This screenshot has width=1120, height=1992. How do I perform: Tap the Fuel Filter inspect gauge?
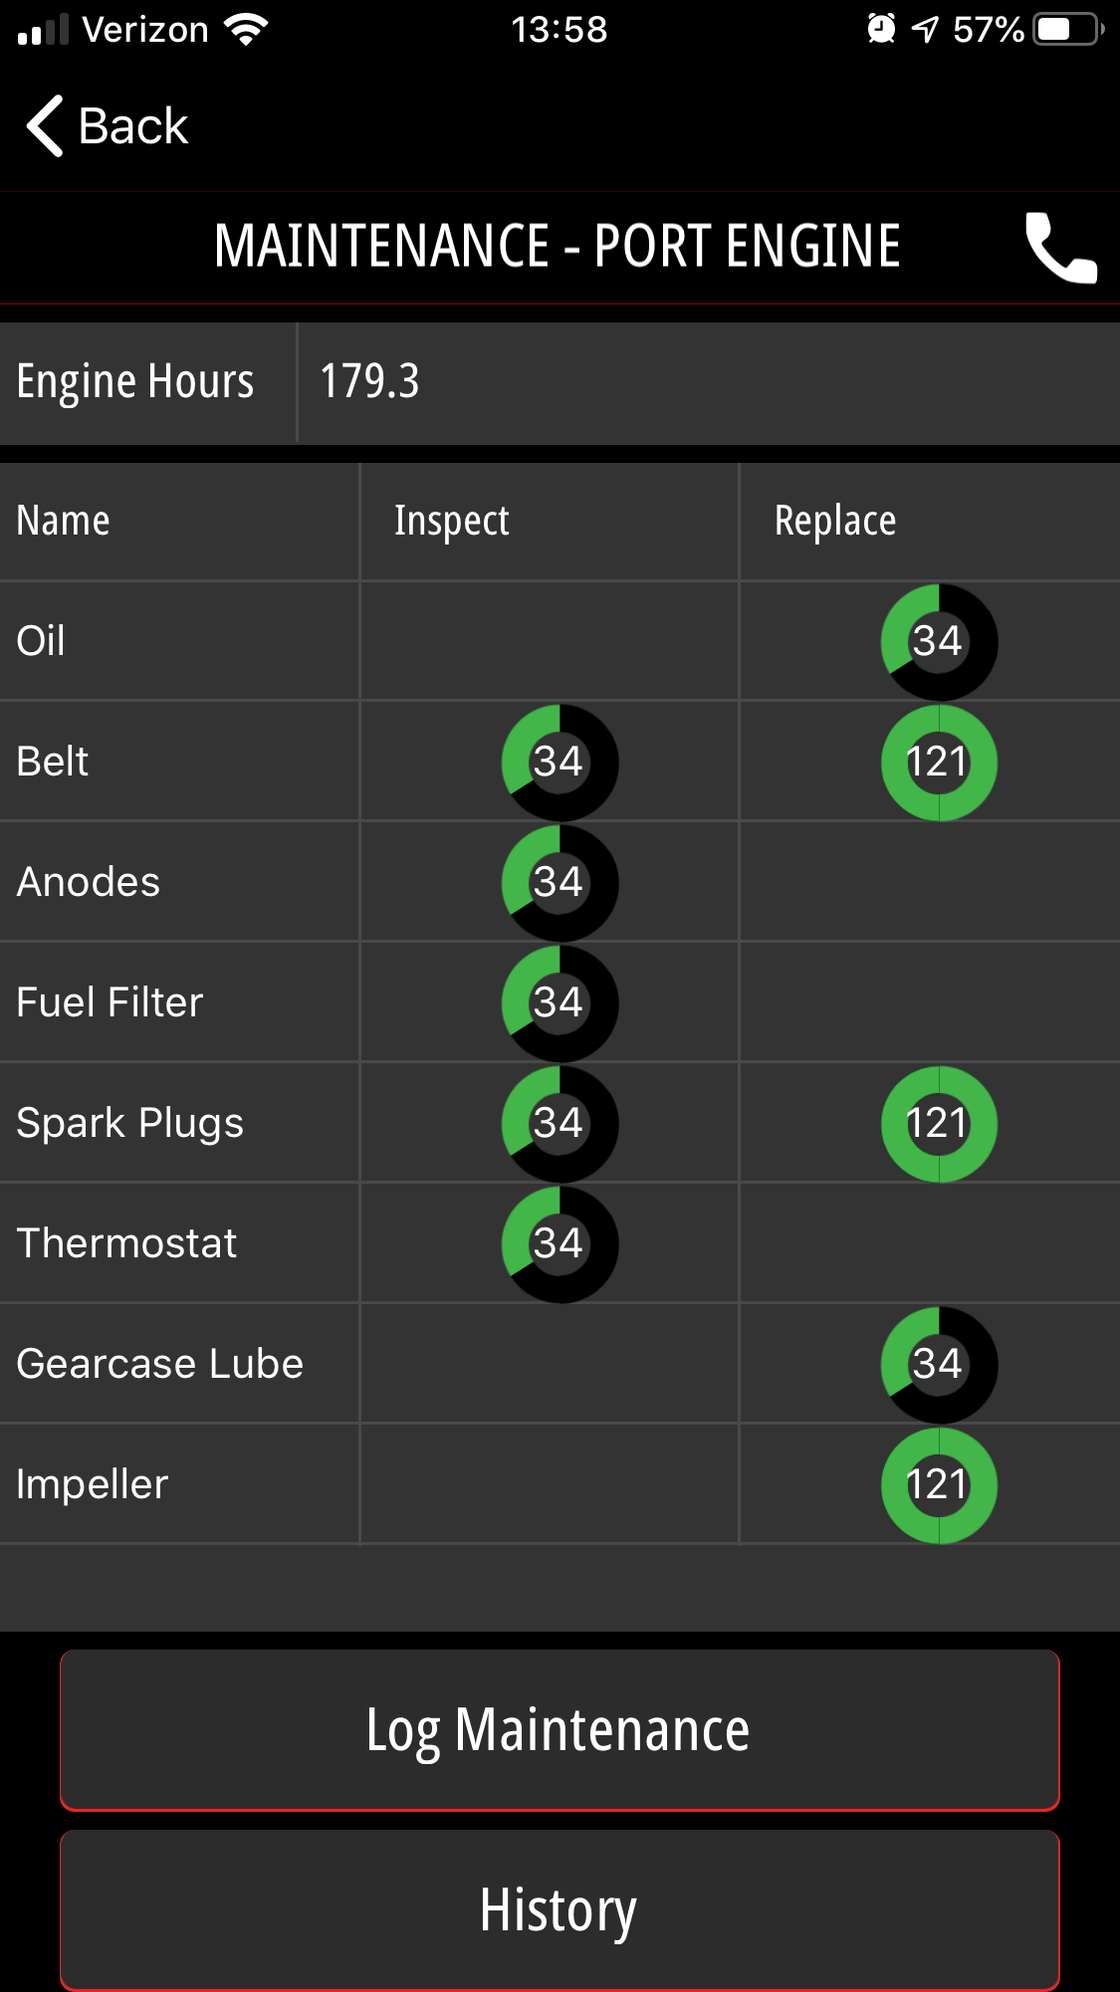(559, 1003)
